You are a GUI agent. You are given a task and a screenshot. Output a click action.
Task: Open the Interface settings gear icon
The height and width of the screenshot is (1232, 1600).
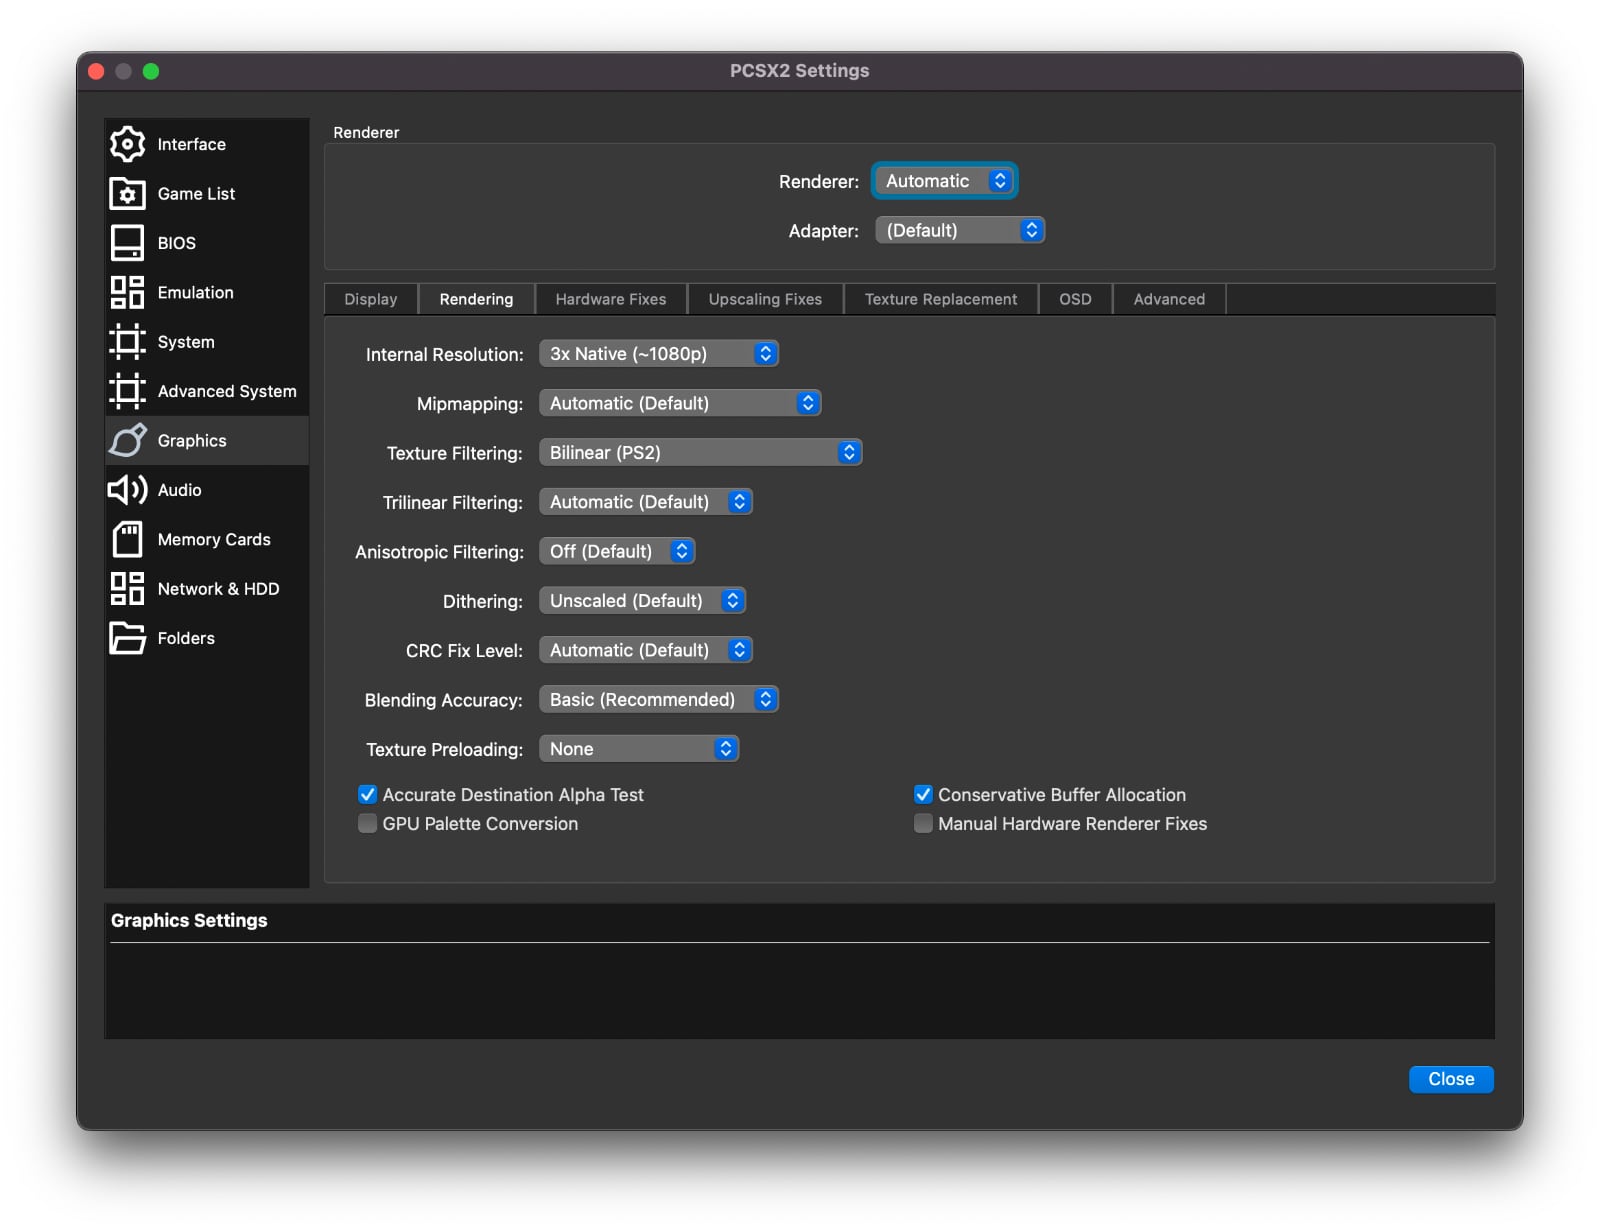(127, 144)
